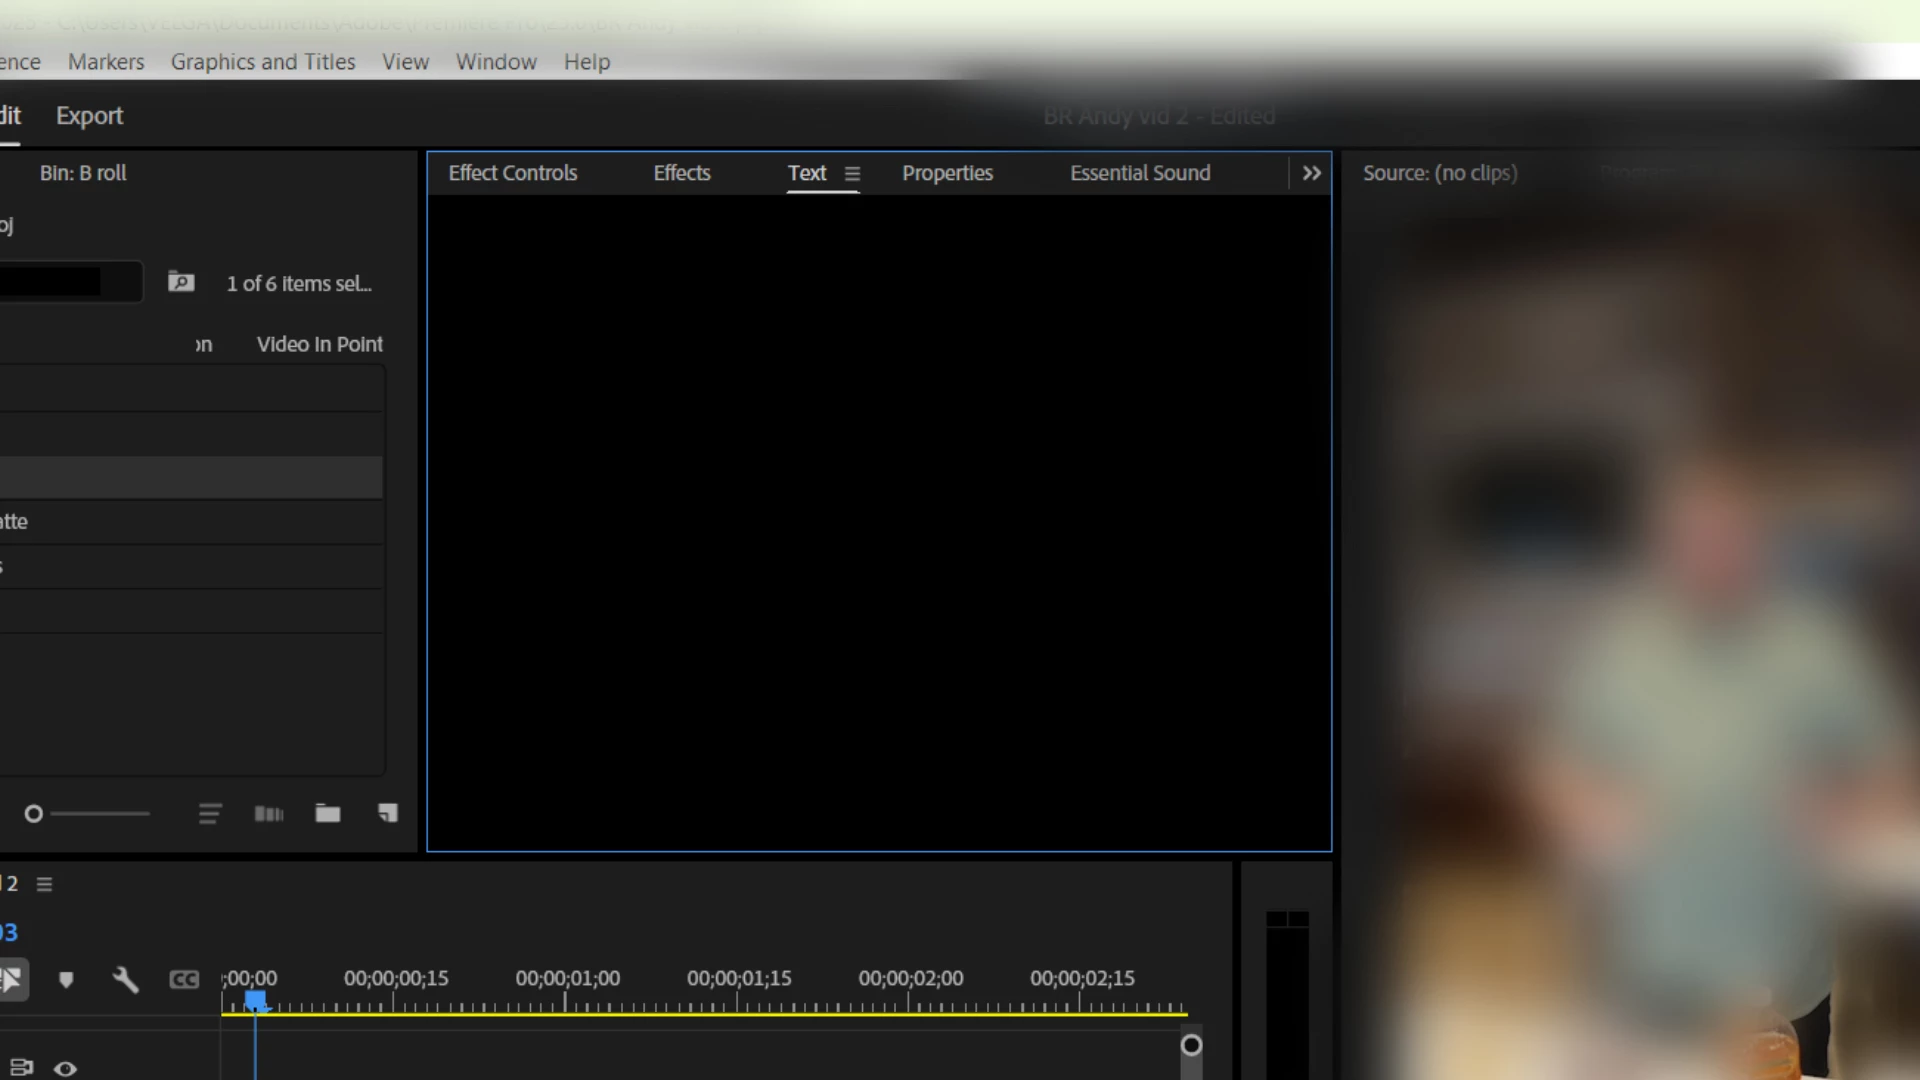Viewport: 1920px width, 1080px height.
Task: Toggle video track output eye icon
Action: pyautogui.click(x=65, y=1069)
